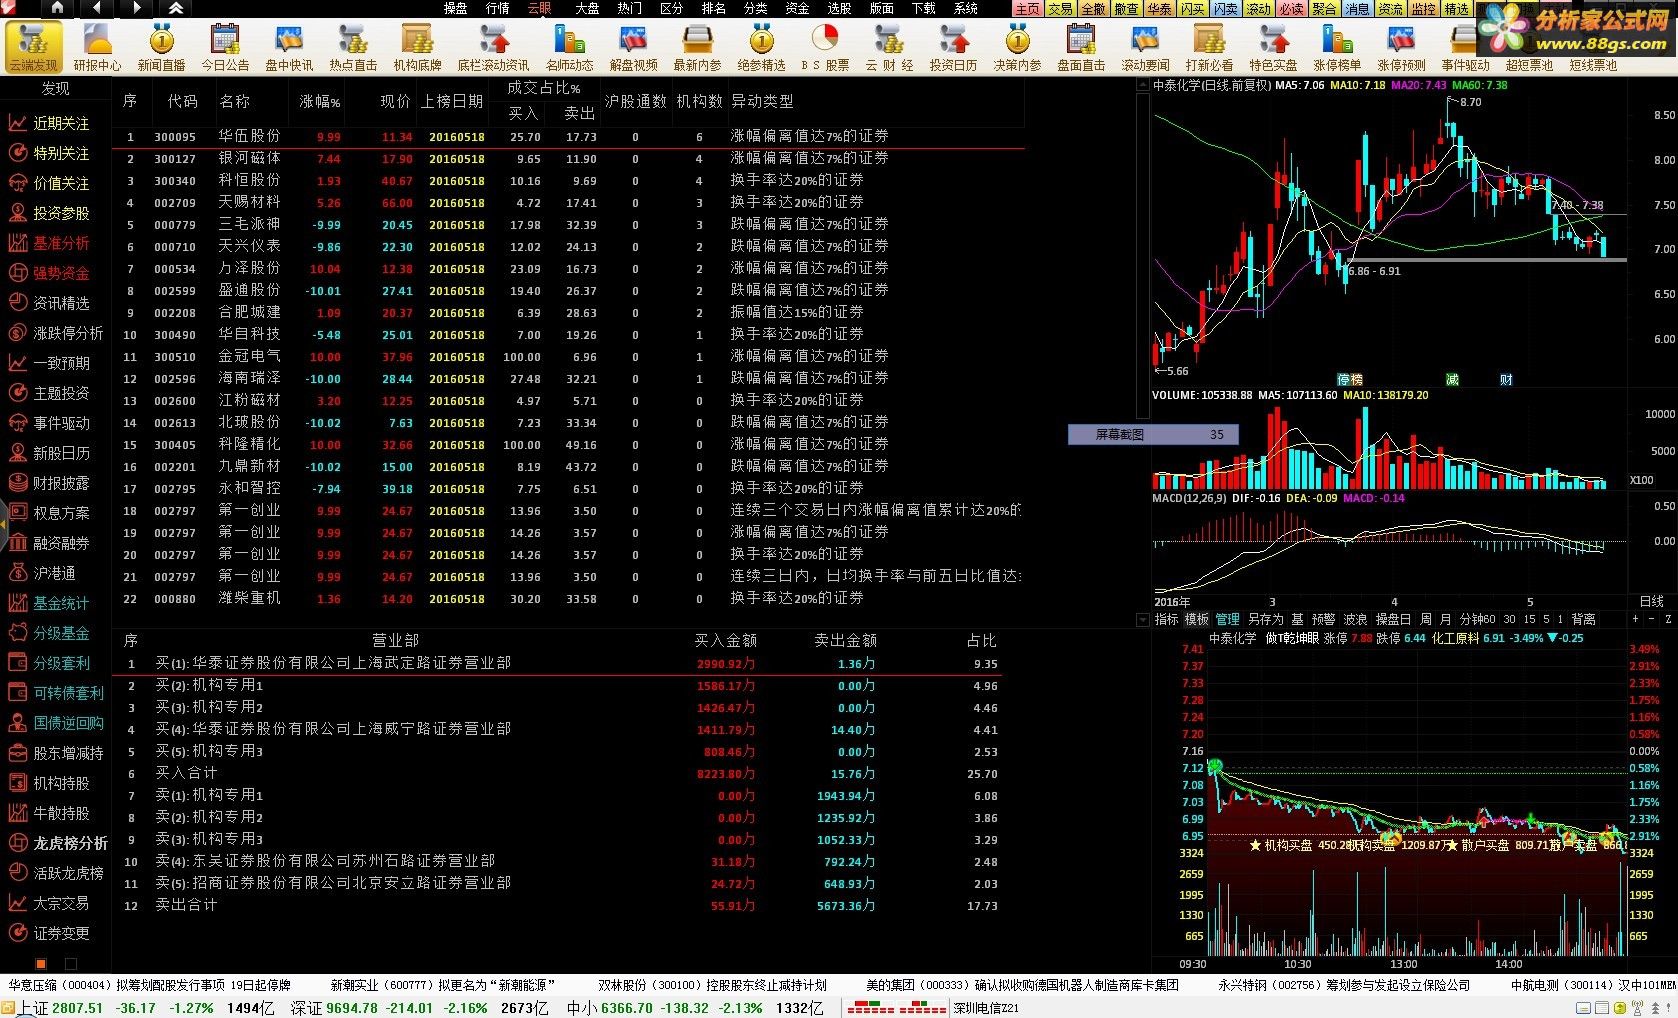Open 名师动态 toolbar icon
The image size is (1678, 1018).
(569, 47)
